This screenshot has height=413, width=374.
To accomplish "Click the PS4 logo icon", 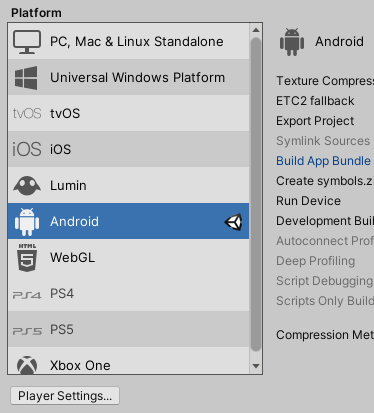I will [x=27, y=295].
